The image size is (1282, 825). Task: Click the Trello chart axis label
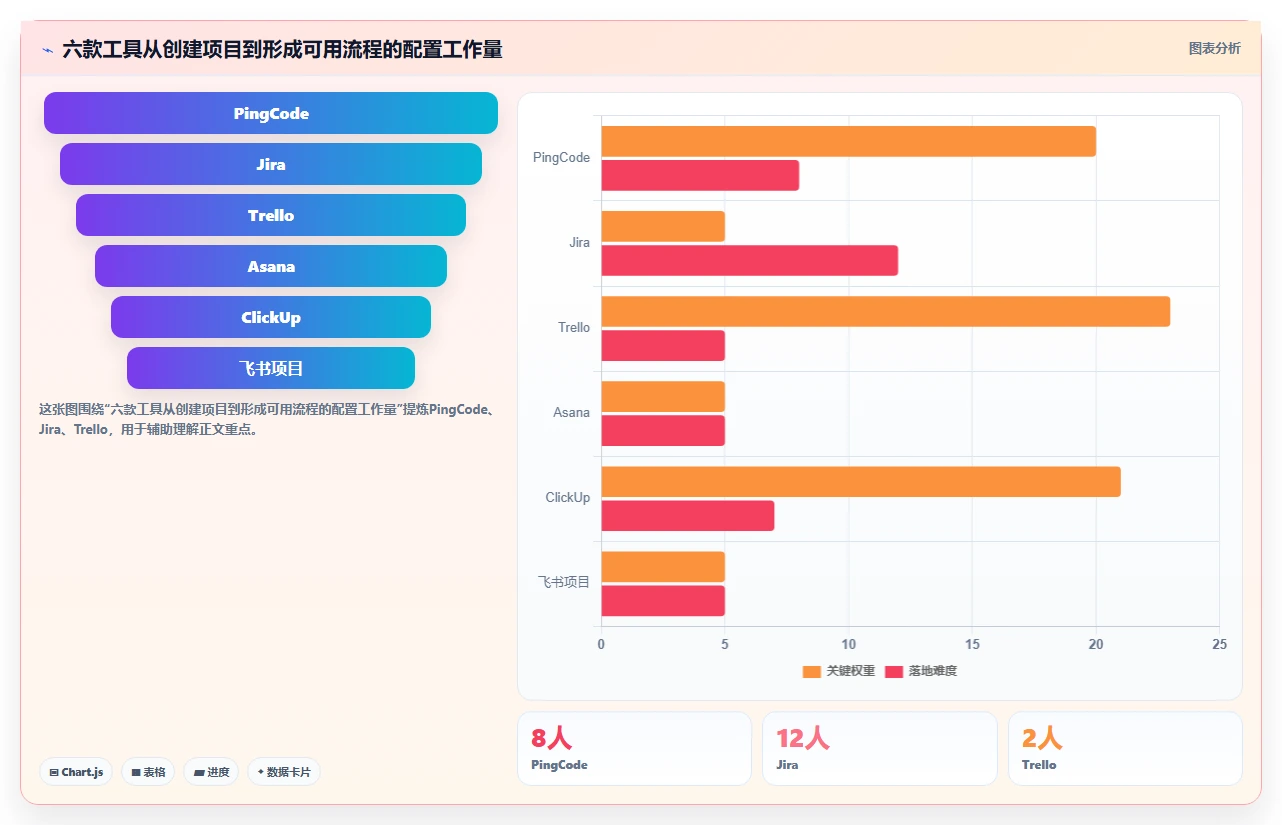pyautogui.click(x=574, y=328)
